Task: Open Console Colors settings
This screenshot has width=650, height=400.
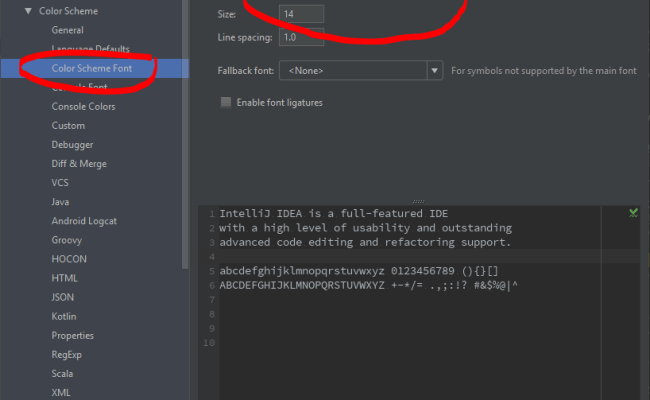Action: (83, 107)
